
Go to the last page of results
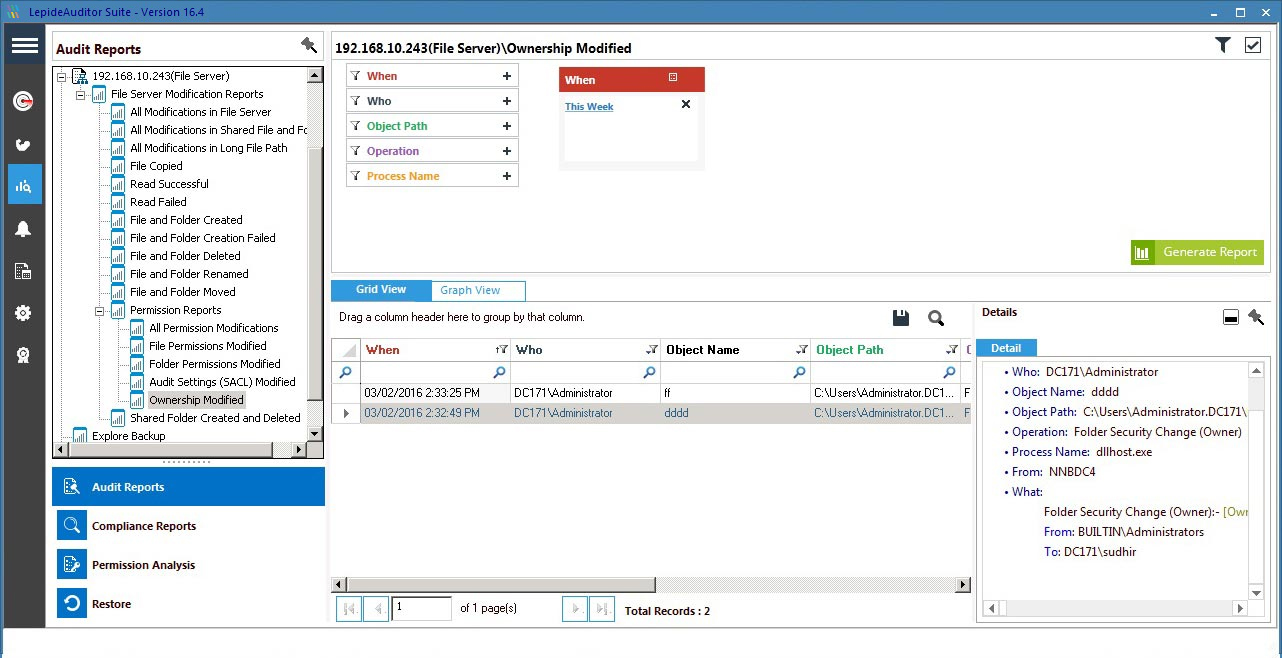[x=602, y=608]
